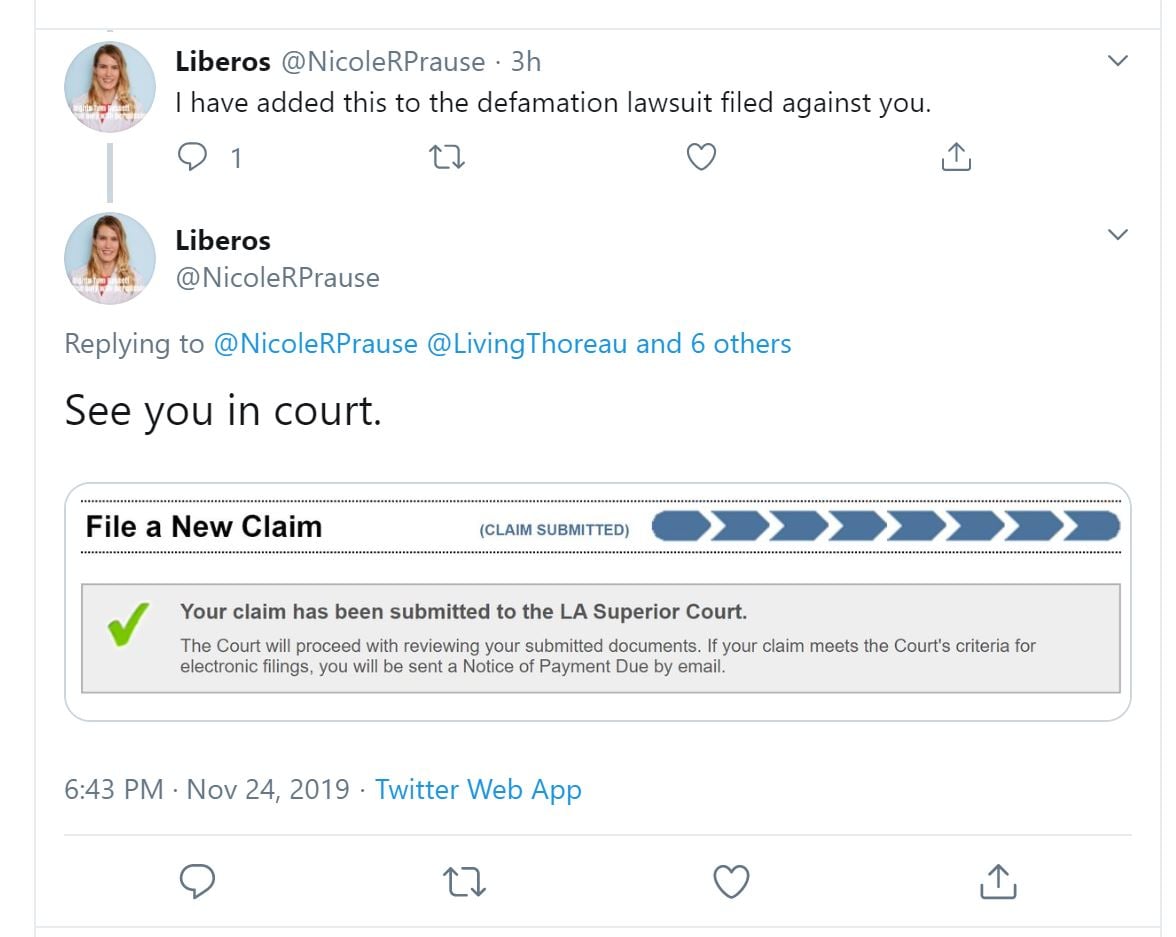Click the first tweet's profile avatar
The width and height of the screenshot is (1176, 937).
pyautogui.click(x=110, y=87)
